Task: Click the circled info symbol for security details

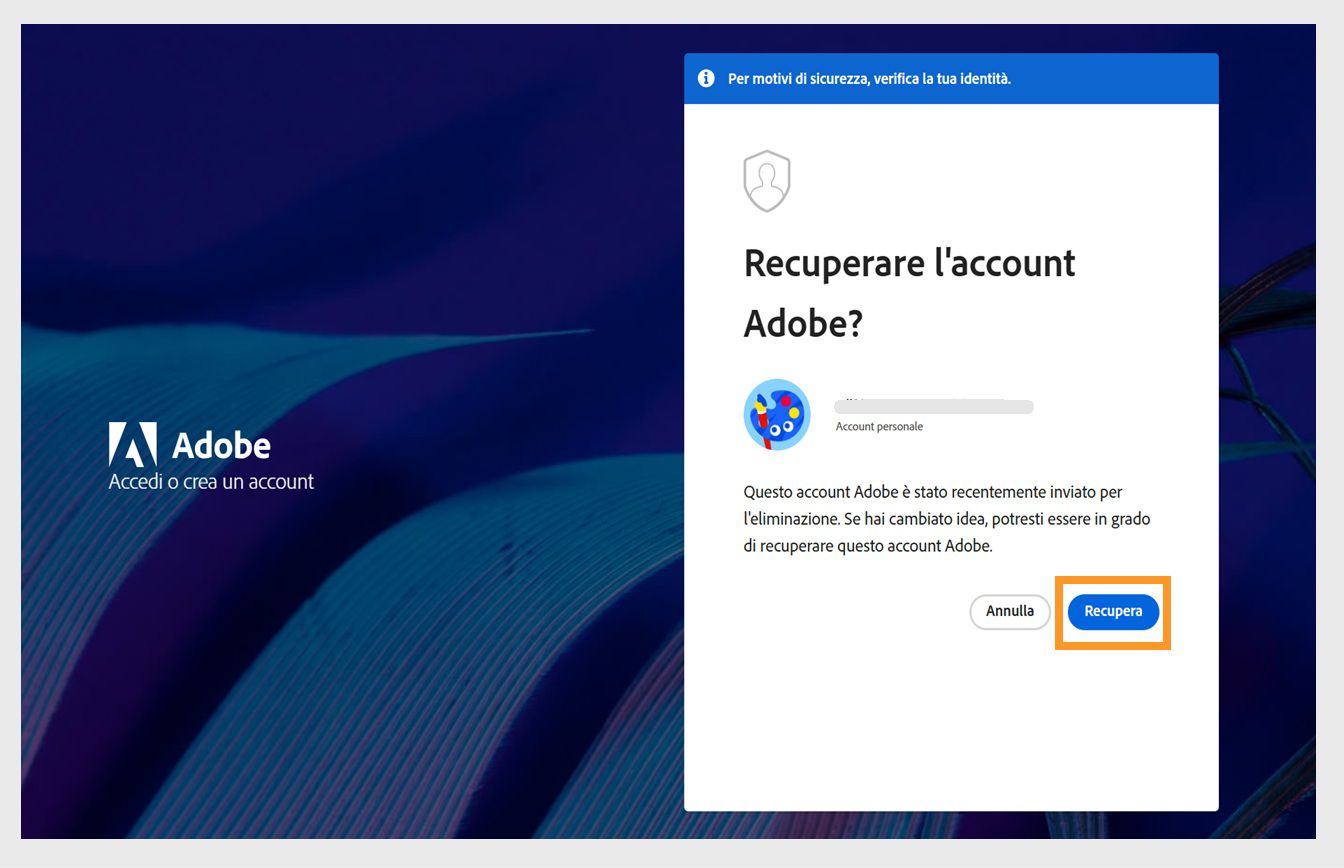Action: pos(706,78)
